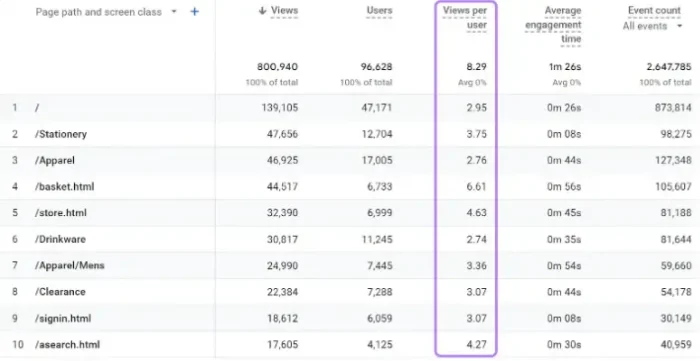Select the /store.html page path
Image resolution: width=700 pixels, height=361 pixels.
click(x=61, y=213)
